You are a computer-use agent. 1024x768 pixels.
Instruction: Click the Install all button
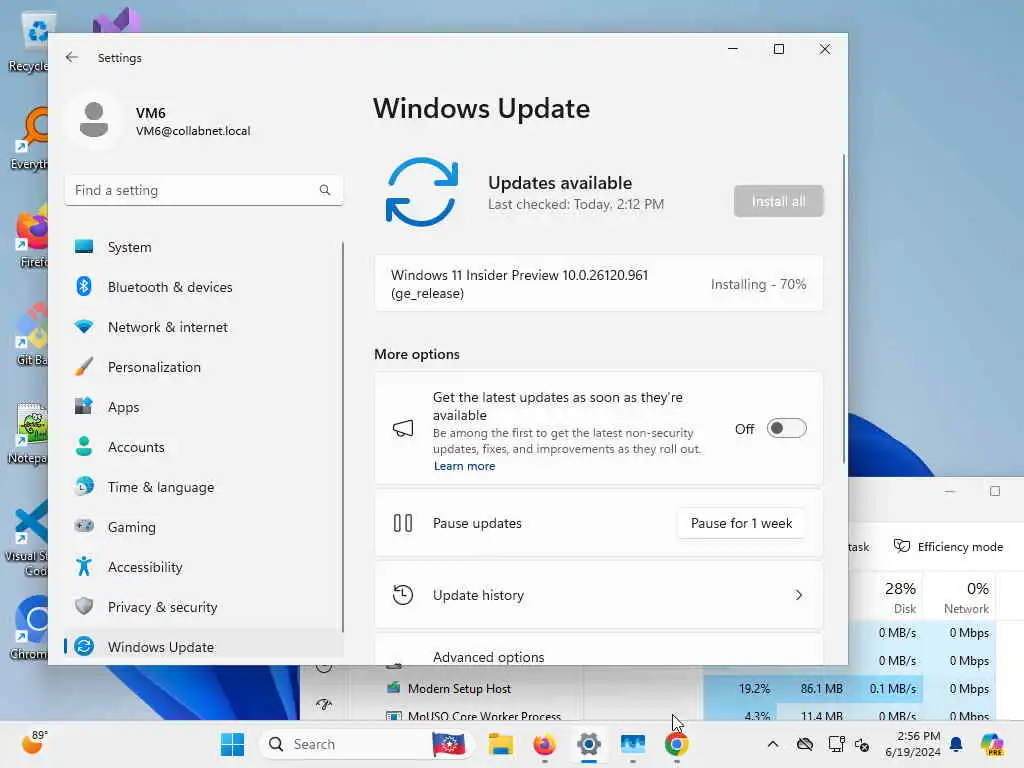coord(778,201)
